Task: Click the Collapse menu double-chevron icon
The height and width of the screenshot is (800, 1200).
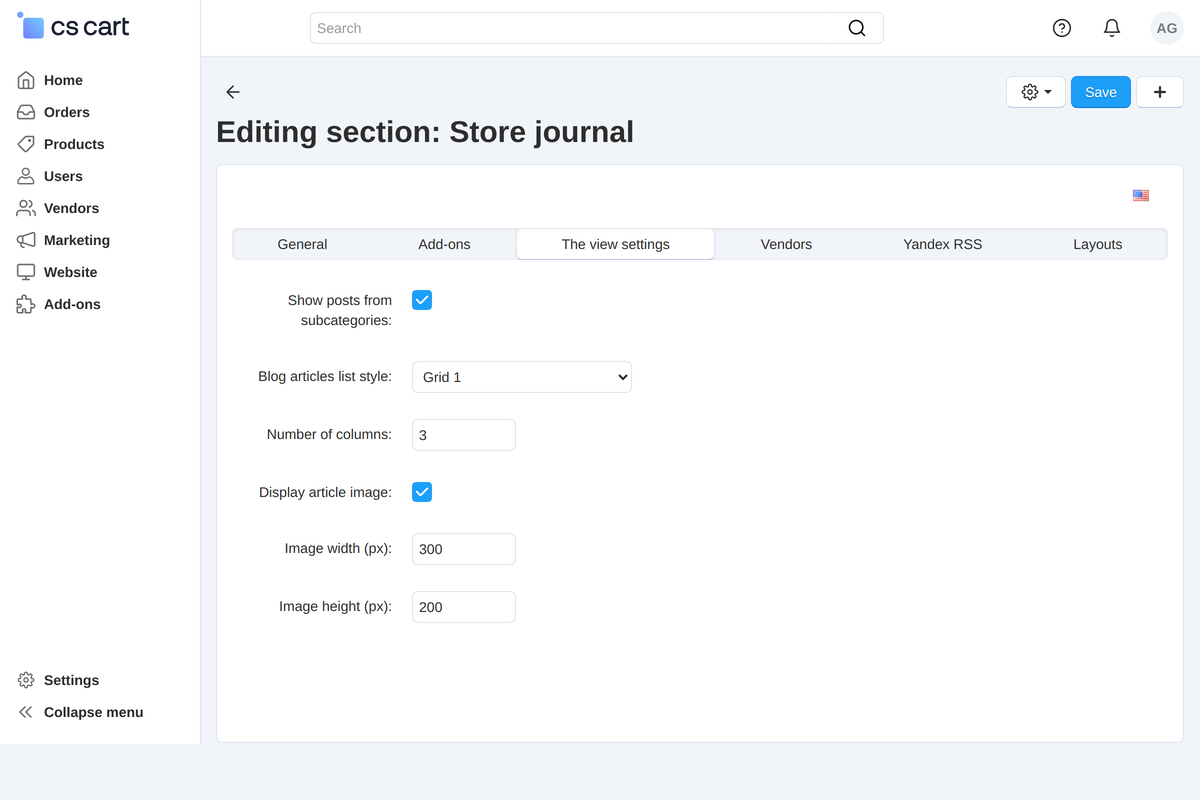Action: [x=26, y=712]
